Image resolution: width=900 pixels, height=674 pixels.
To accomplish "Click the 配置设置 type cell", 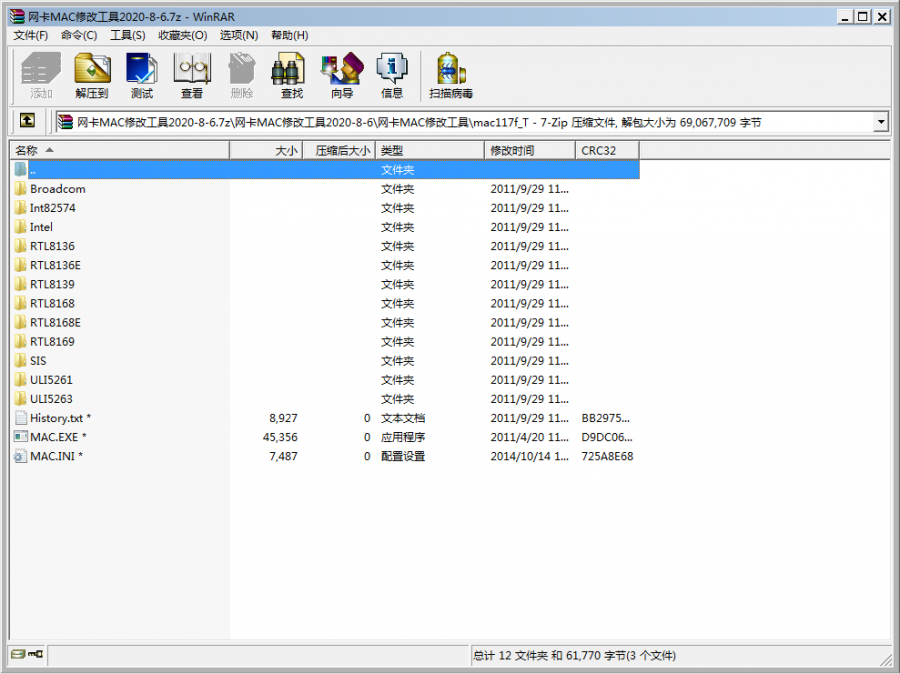I will click(403, 456).
